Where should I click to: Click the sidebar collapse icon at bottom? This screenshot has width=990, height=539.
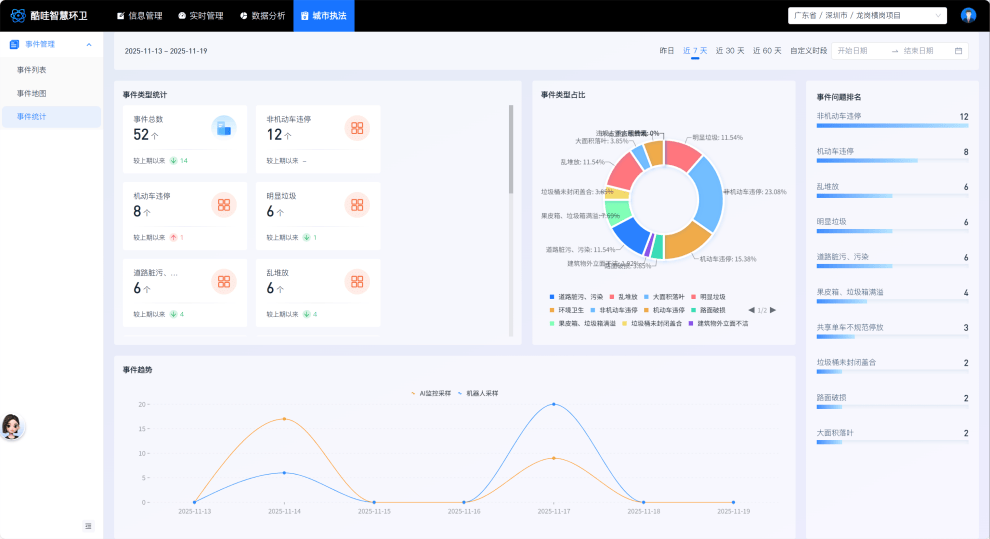click(x=88, y=526)
